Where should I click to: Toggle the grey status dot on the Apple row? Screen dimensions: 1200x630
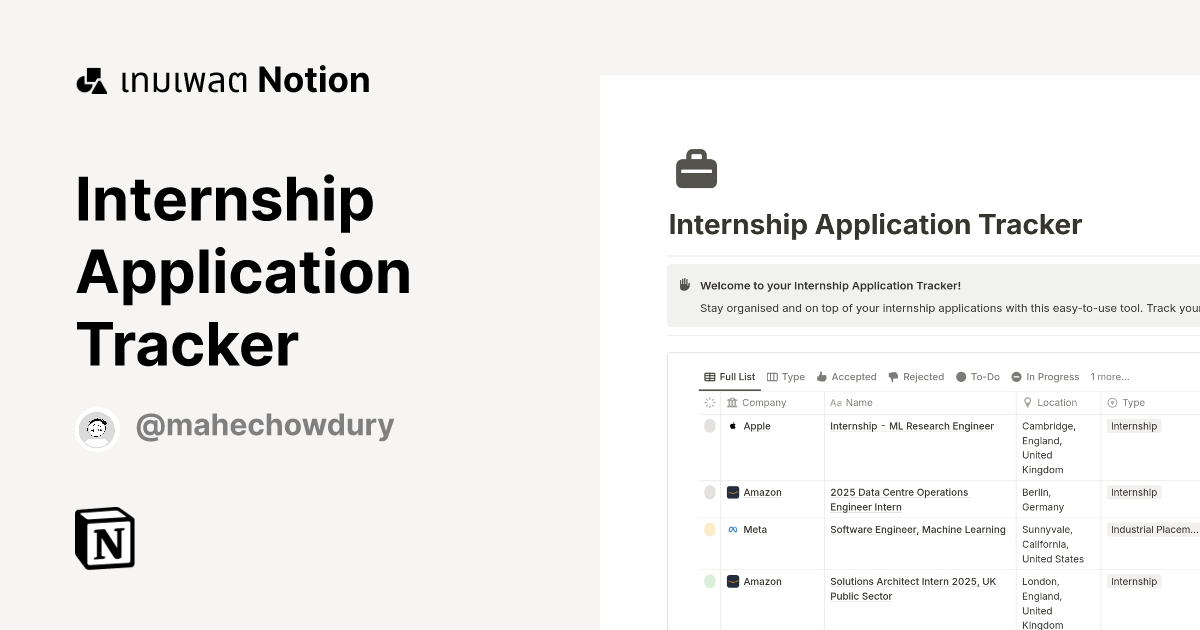pyautogui.click(x=709, y=426)
